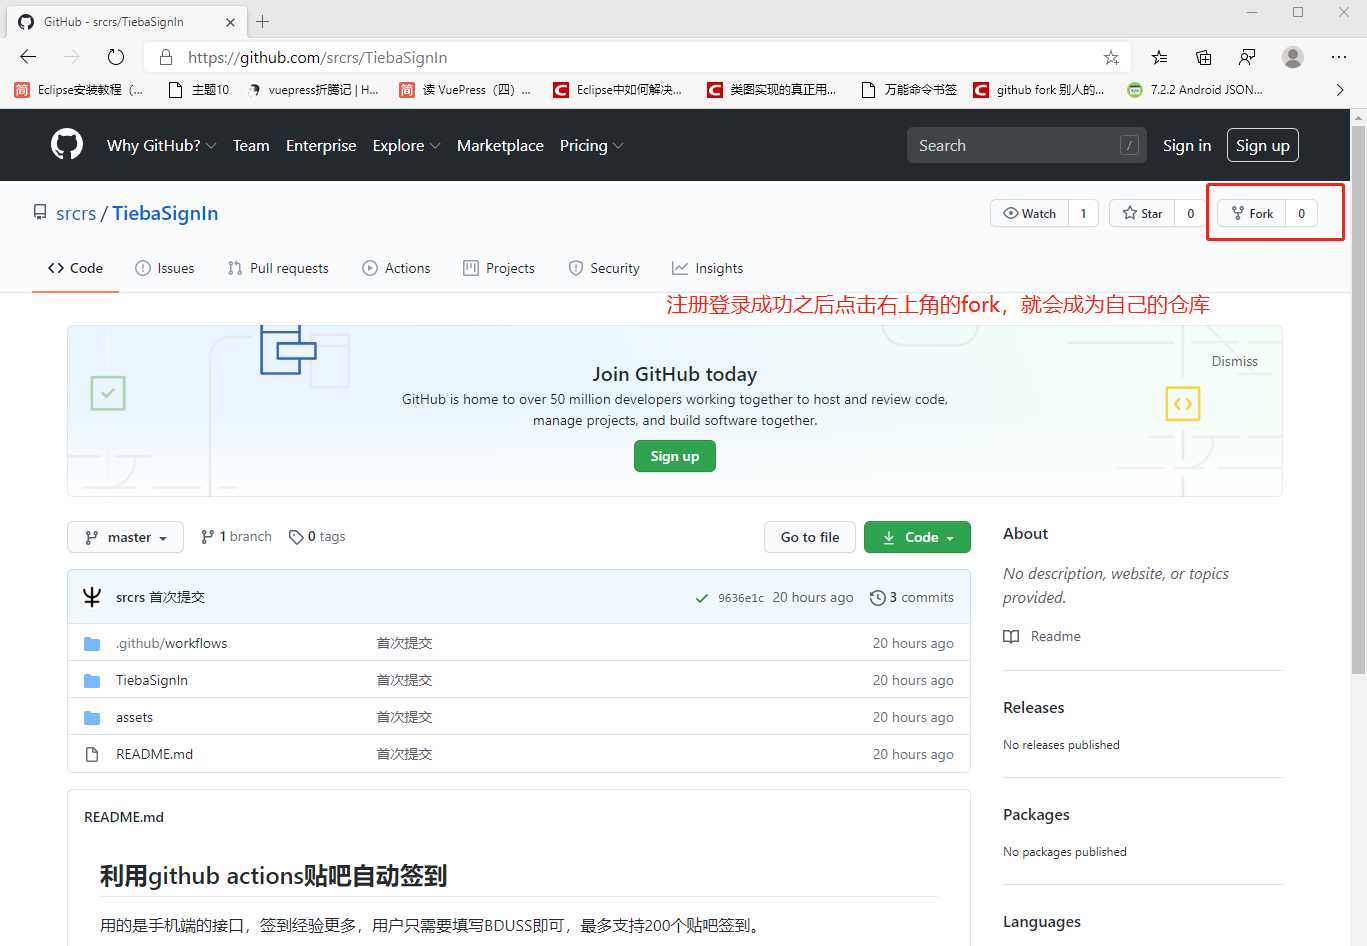1367x946 pixels.
Task: Switch to the Code tab
Action: point(75,268)
